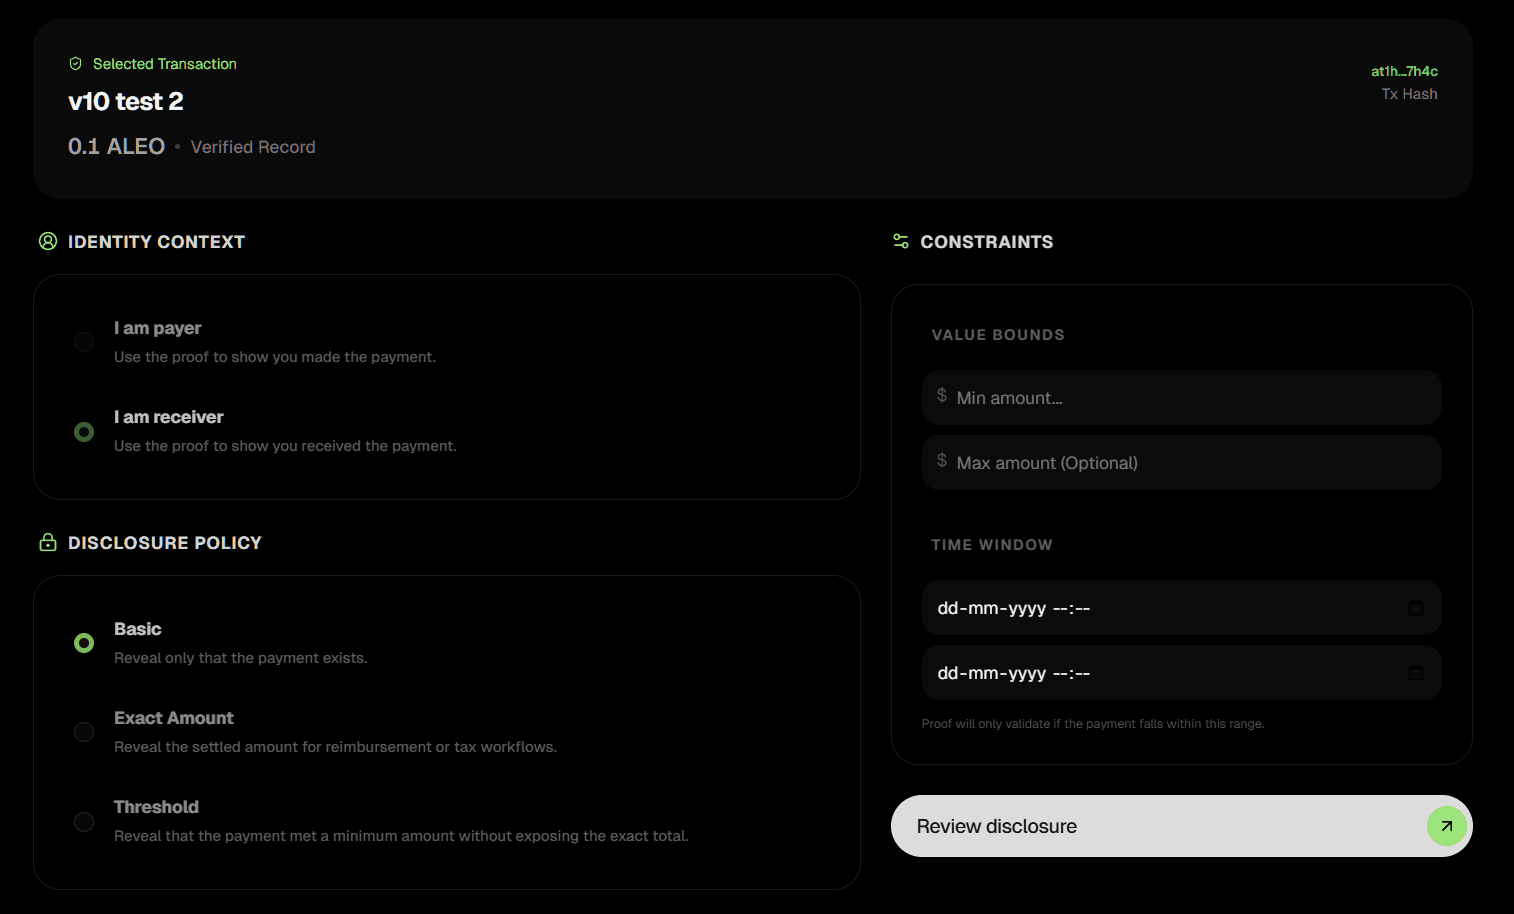Click the 'TIME WINDOW' heading

[x=992, y=545]
